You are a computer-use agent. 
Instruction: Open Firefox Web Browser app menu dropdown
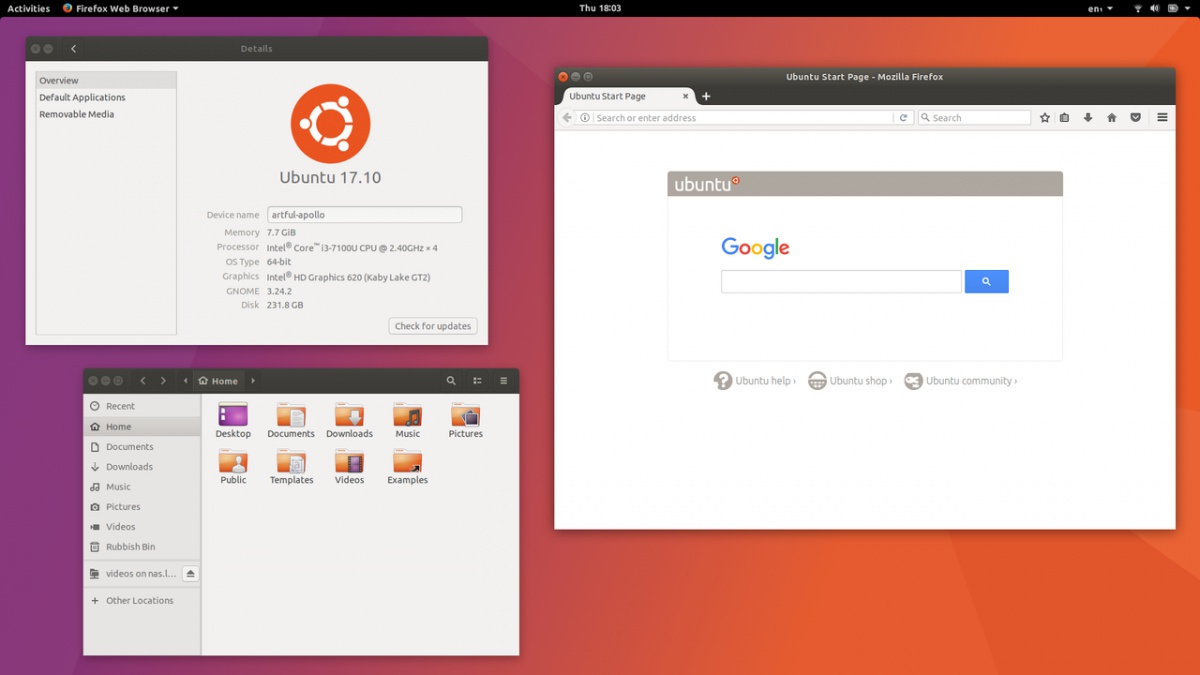point(120,8)
